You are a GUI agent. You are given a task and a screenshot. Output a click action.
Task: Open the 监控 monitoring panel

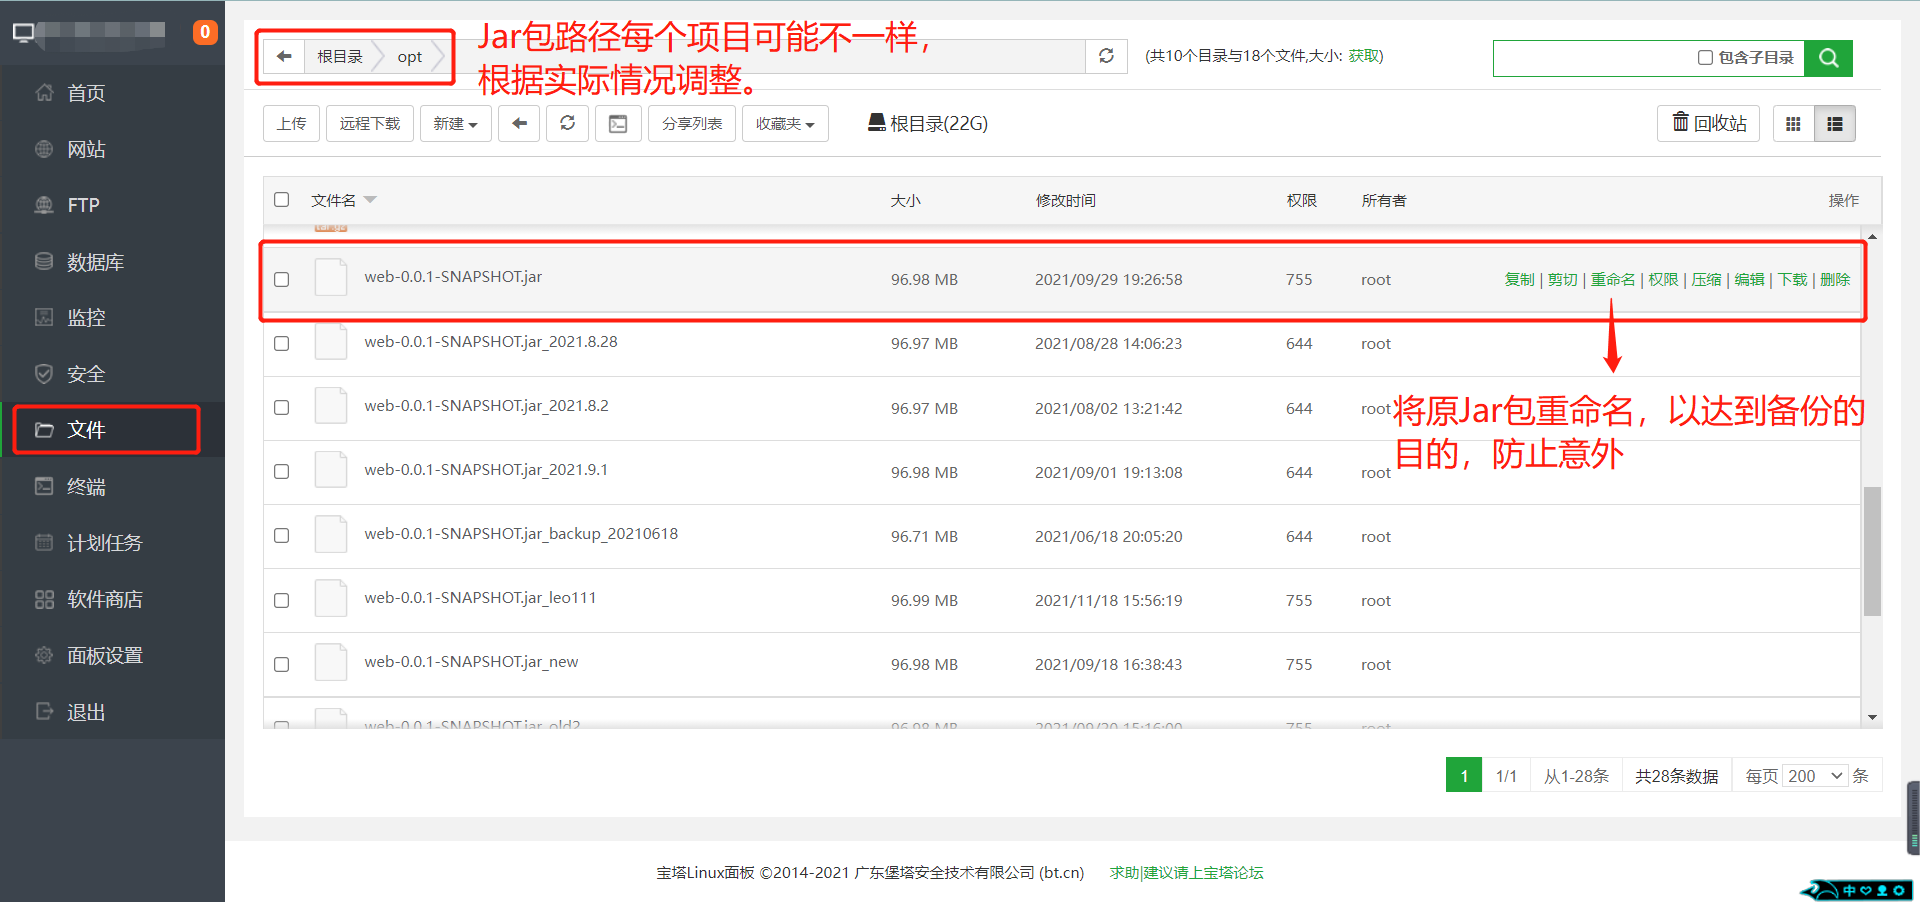86,317
